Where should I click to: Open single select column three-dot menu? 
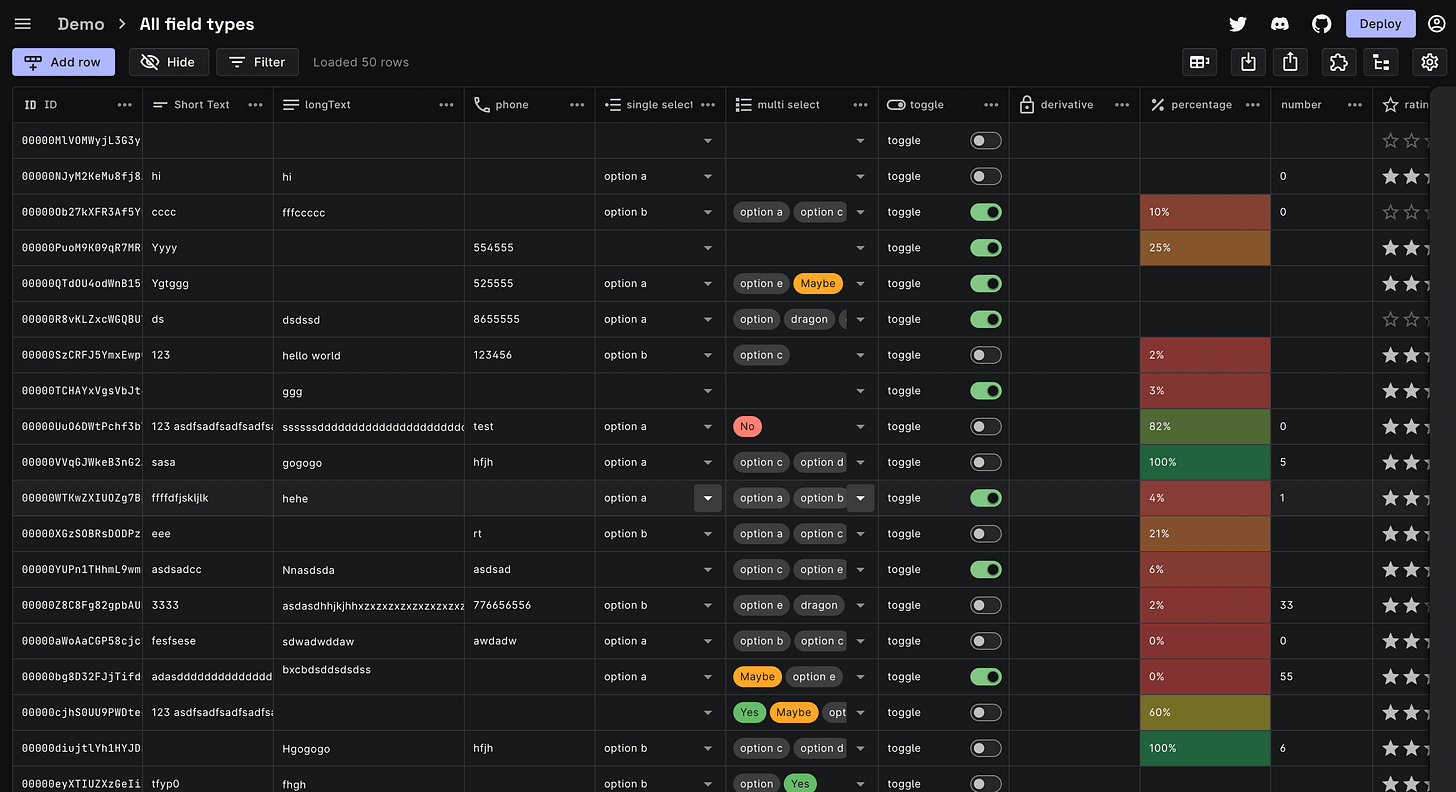click(x=708, y=105)
